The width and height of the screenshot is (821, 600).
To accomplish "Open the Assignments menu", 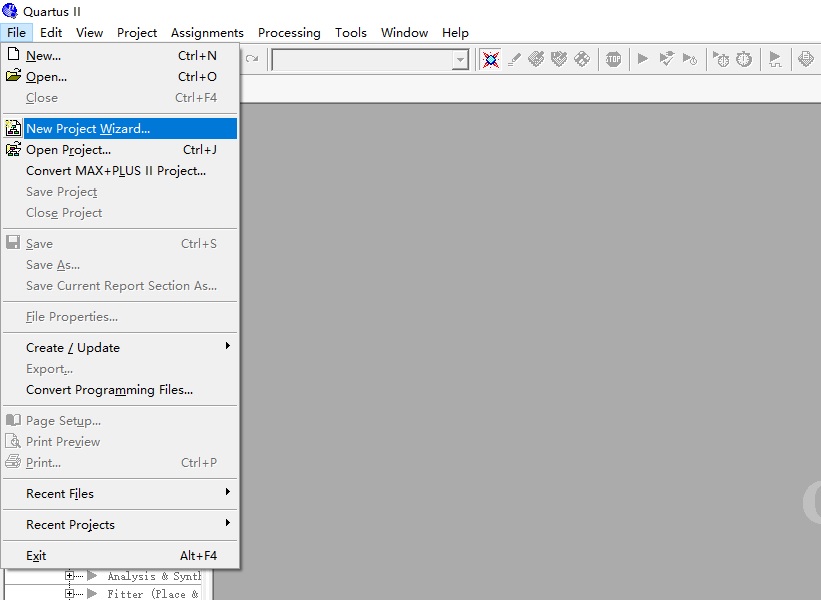I will click(207, 32).
